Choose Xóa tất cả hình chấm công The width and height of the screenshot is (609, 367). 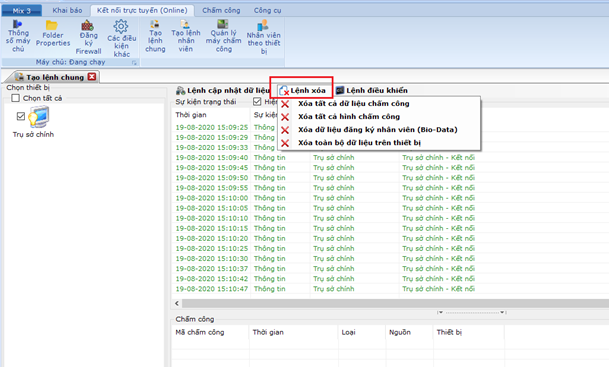point(379,117)
